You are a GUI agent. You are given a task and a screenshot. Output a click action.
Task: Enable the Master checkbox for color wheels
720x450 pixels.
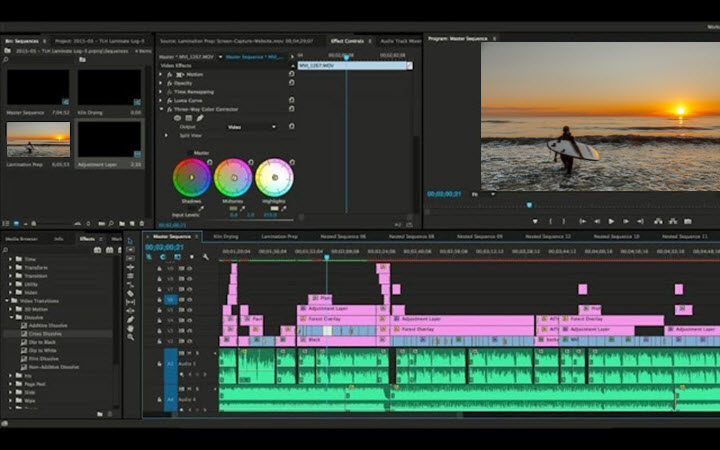click(189, 153)
